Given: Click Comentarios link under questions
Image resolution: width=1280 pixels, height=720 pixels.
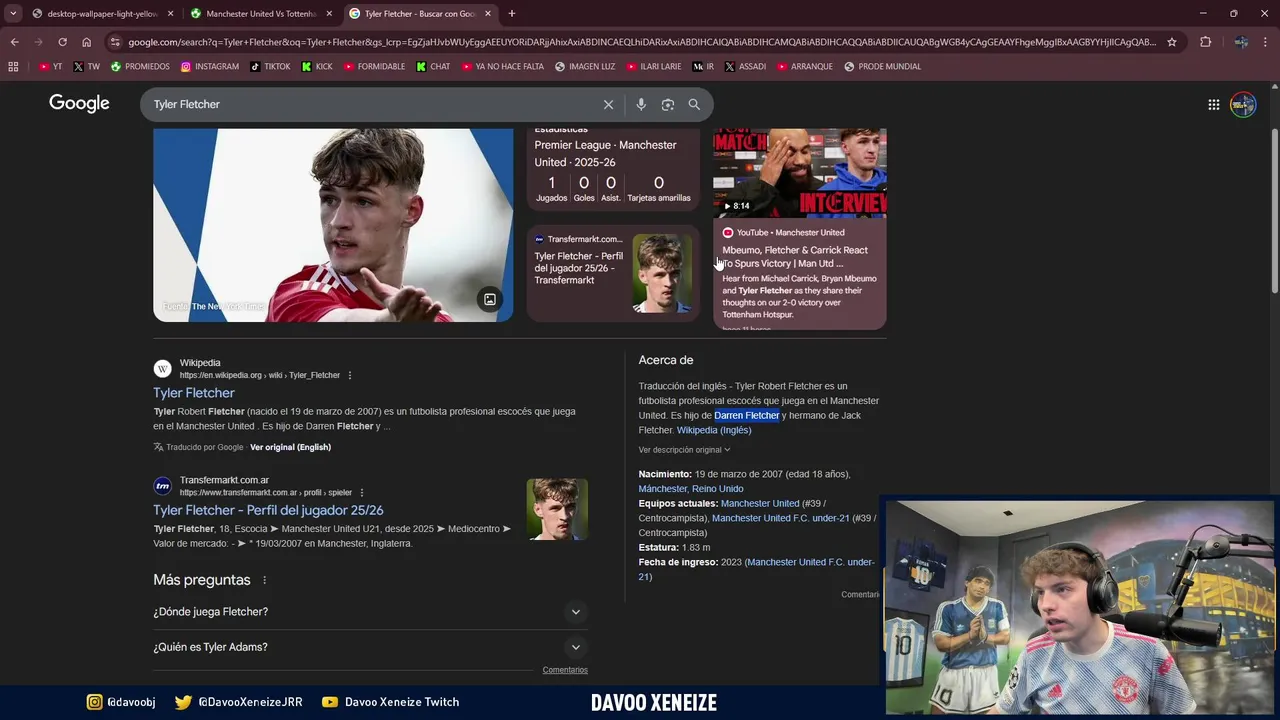Looking at the screenshot, I should coord(565,670).
